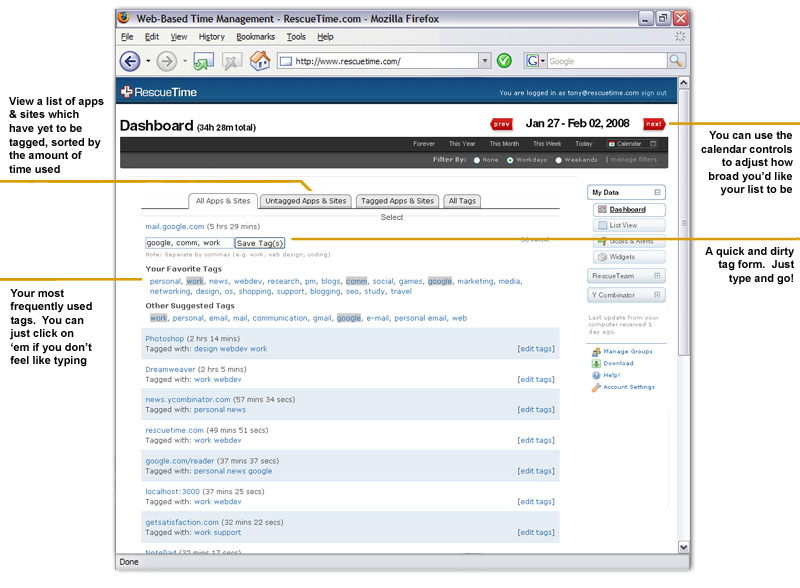Viewport: 800px width, 588px height.
Task: Open the Bookmarks menu
Action: 256,37
